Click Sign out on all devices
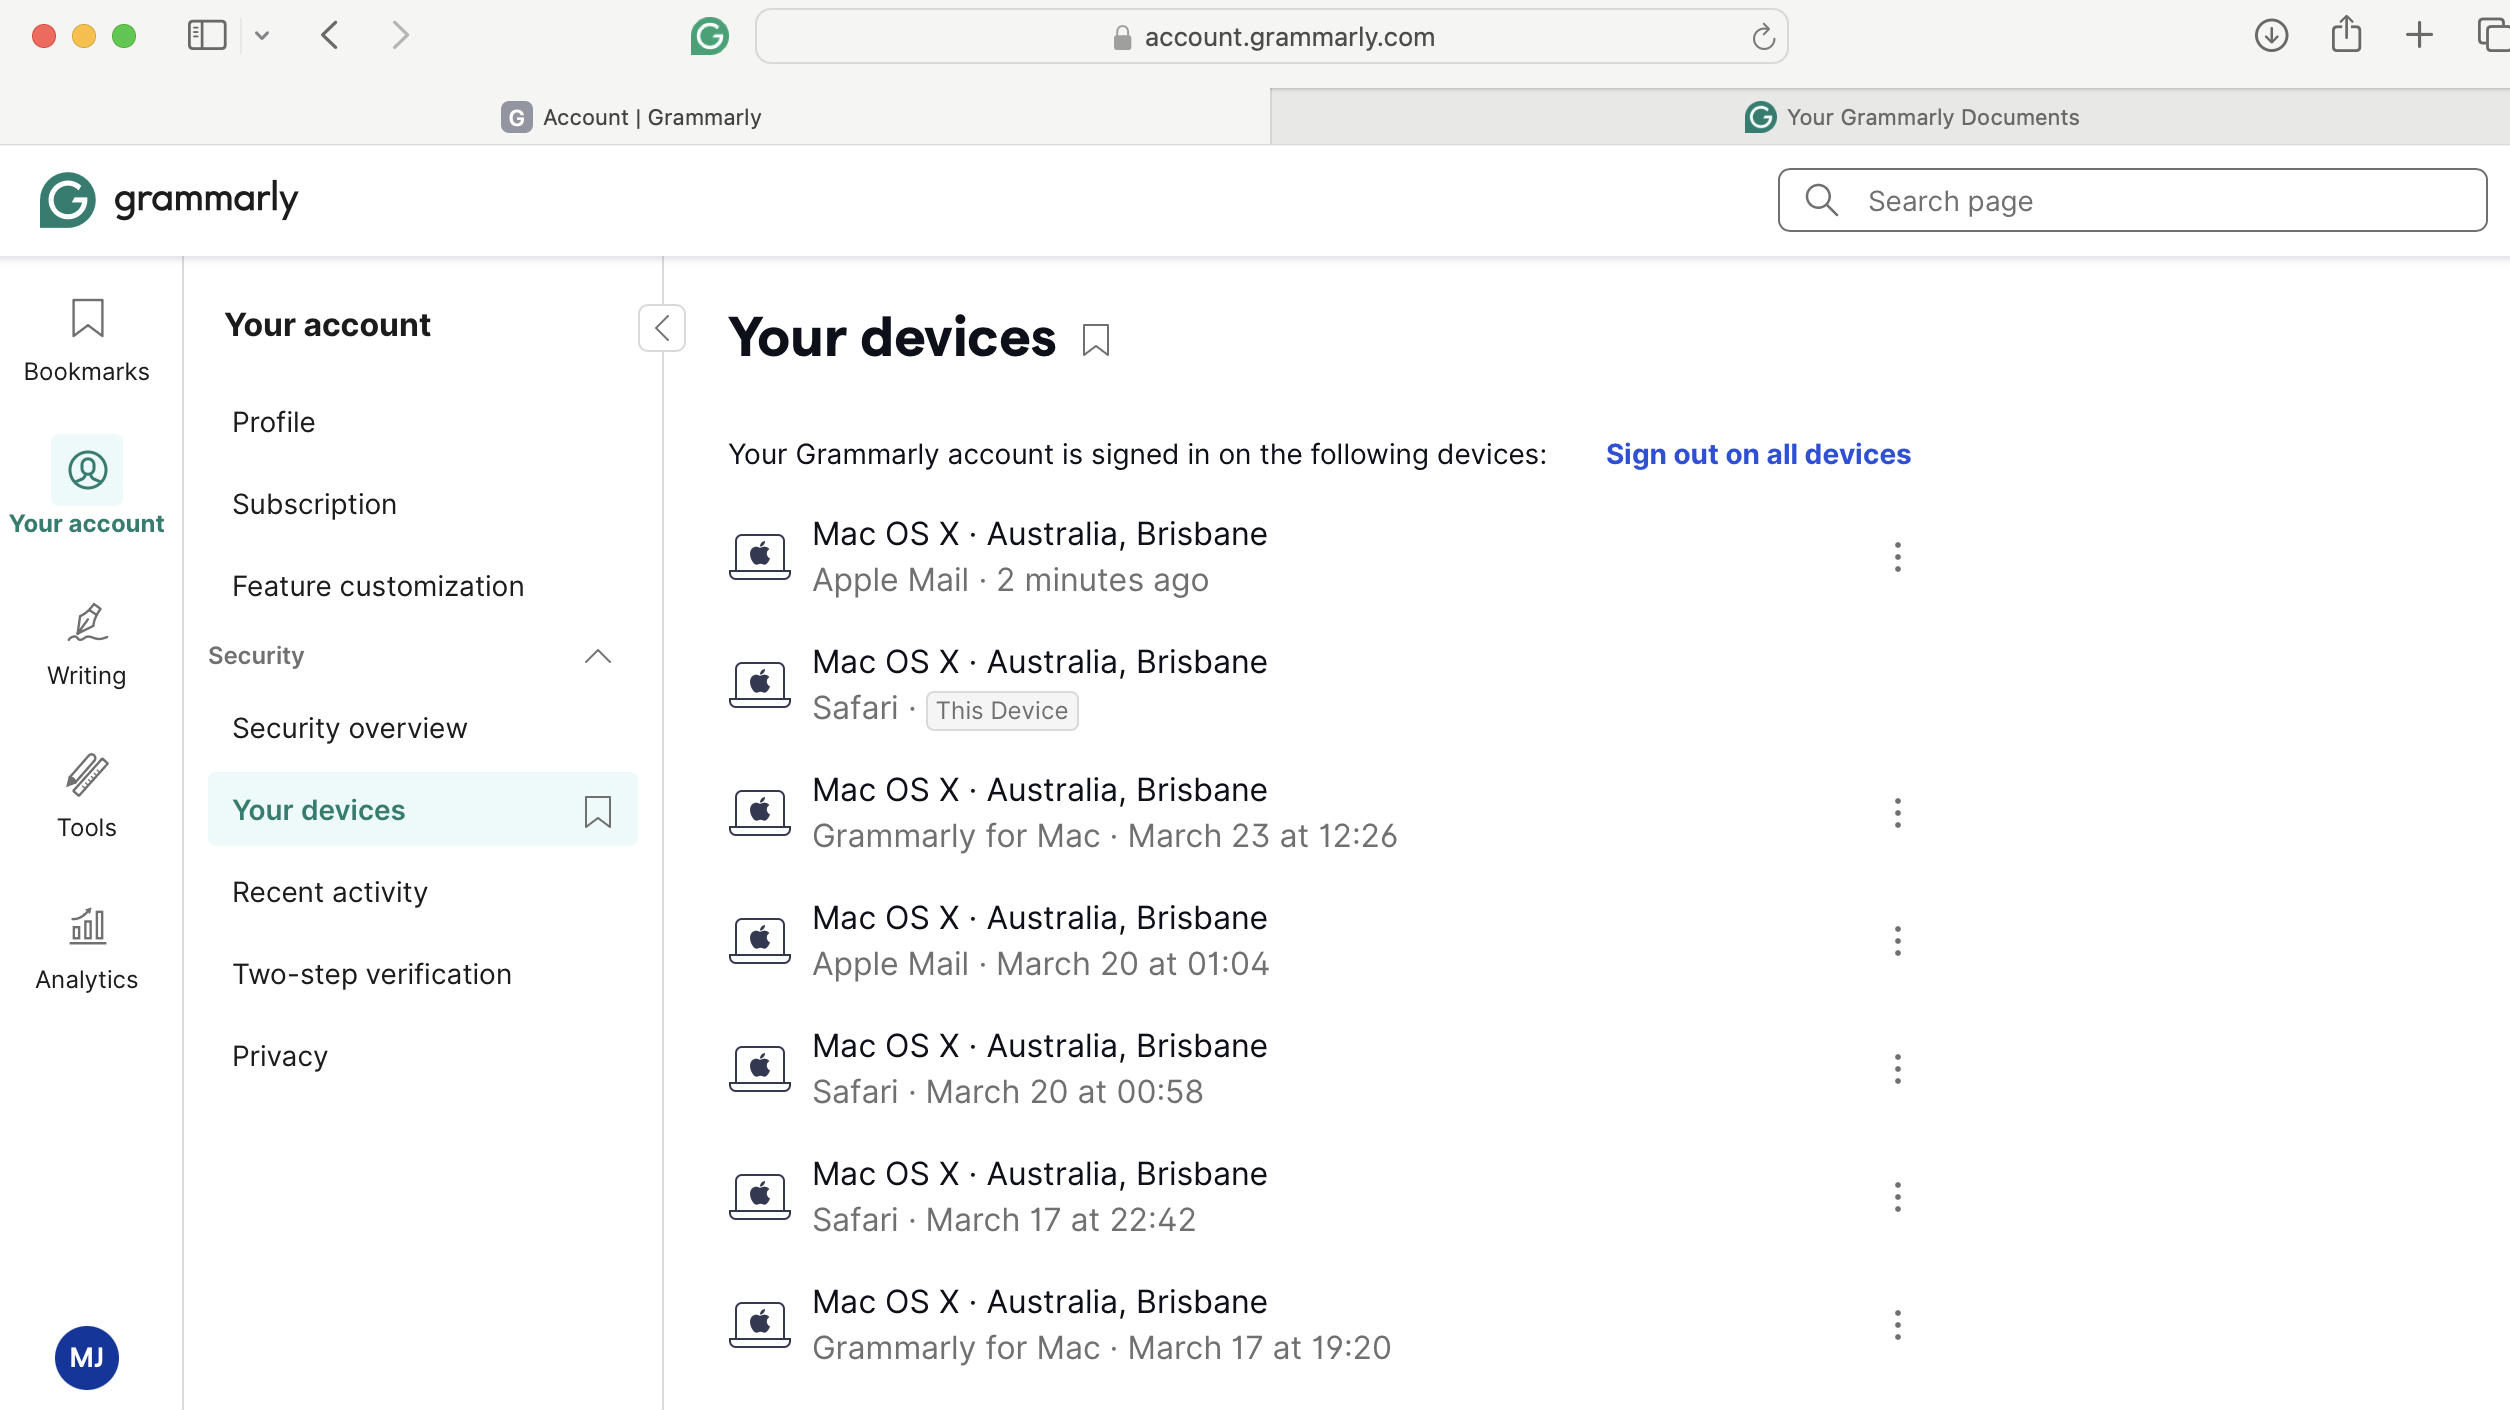Viewport: 2510px width, 1410px height. (1758, 454)
